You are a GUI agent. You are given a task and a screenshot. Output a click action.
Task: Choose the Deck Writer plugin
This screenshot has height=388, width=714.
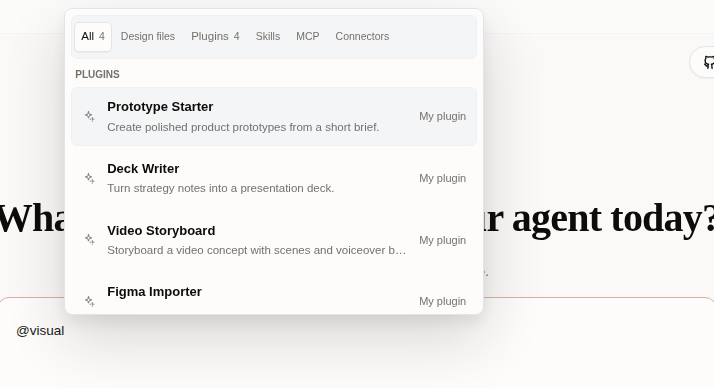point(274,178)
